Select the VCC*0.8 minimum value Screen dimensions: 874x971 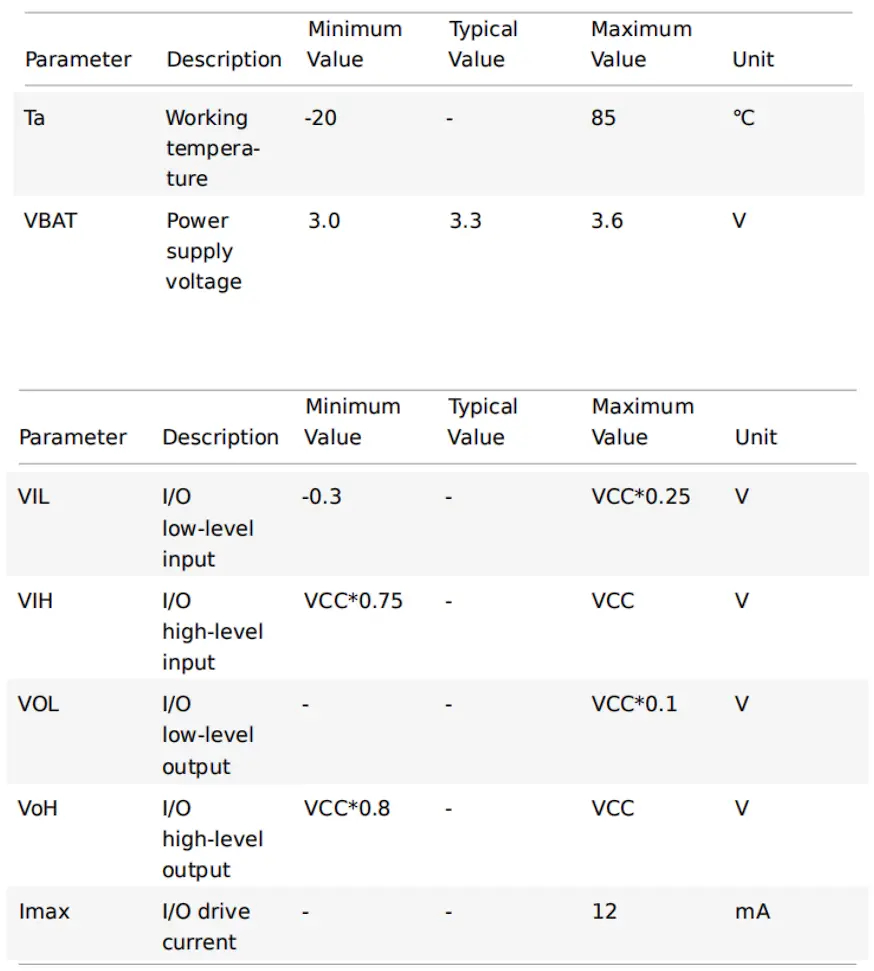347,808
